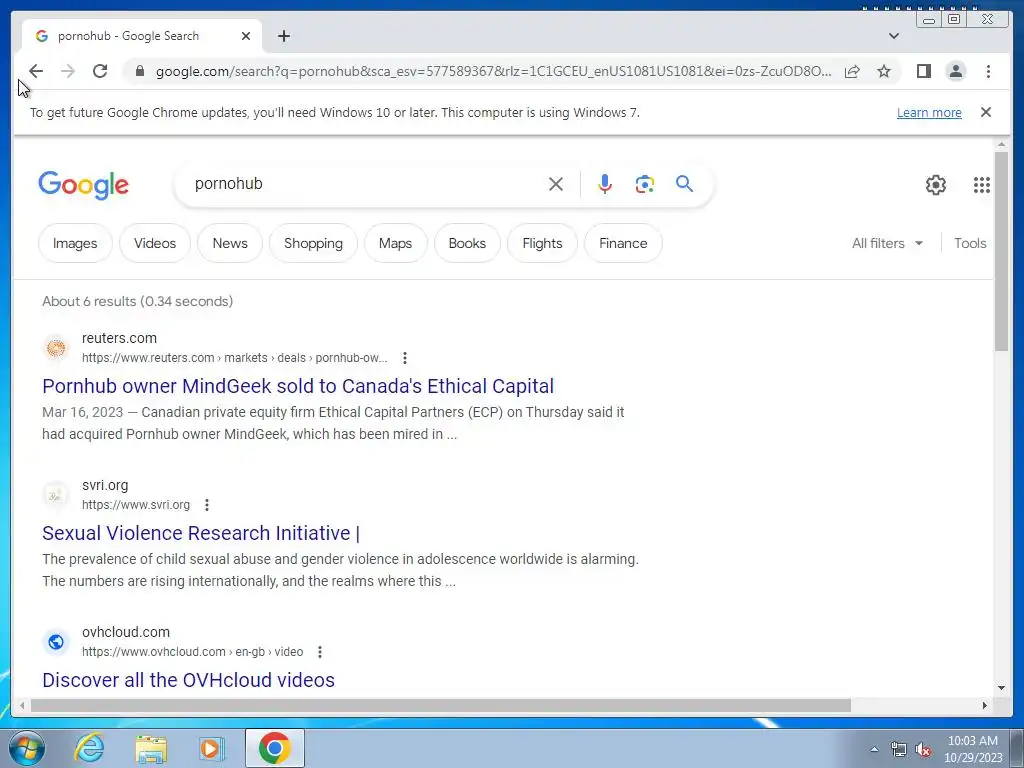Image resolution: width=1024 pixels, height=768 pixels.
Task: Open Discover all the OVHcloud videos link
Action: 188,680
